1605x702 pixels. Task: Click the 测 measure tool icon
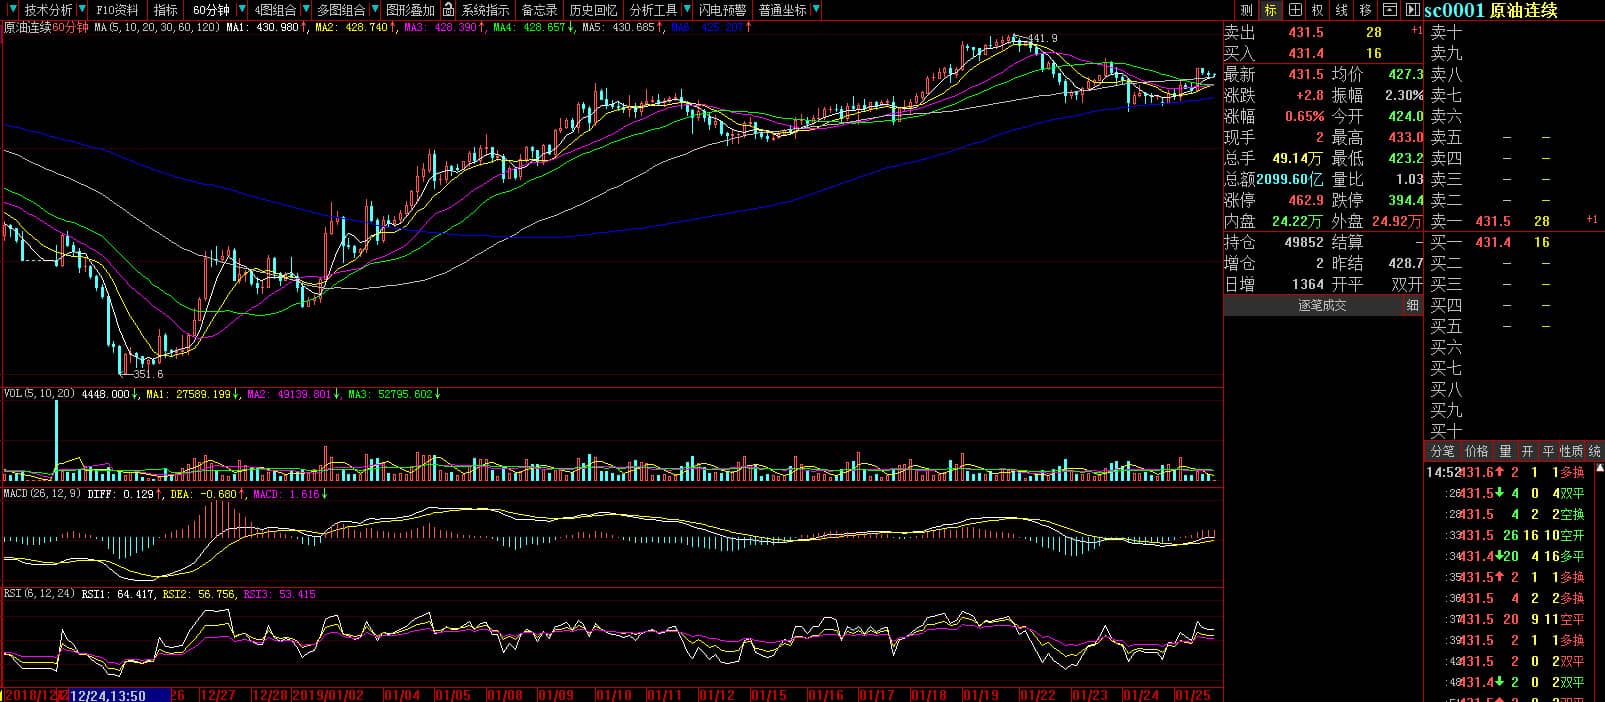pos(1246,10)
